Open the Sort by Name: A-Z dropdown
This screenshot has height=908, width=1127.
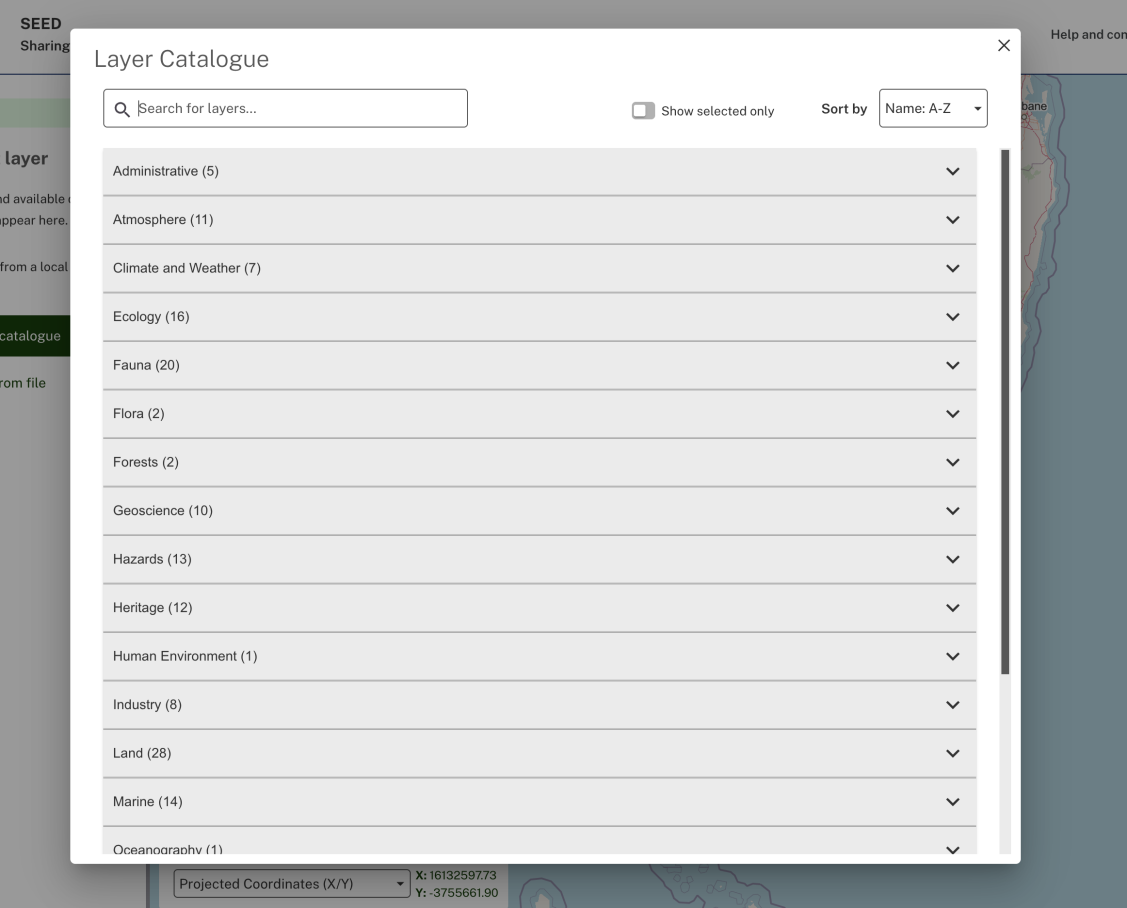(x=933, y=109)
